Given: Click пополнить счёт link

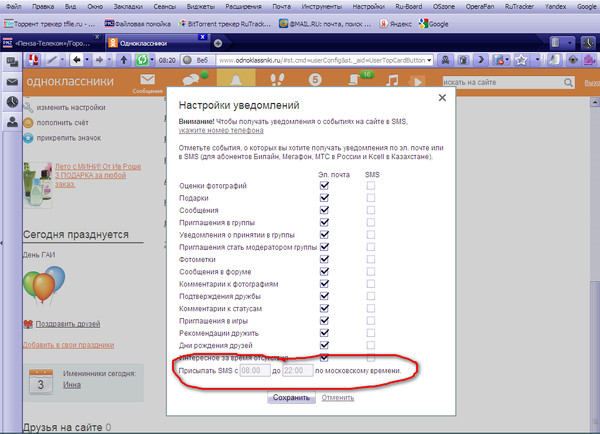Looking at the screenshot, I should pyautogui.click(x=62, y=123).
